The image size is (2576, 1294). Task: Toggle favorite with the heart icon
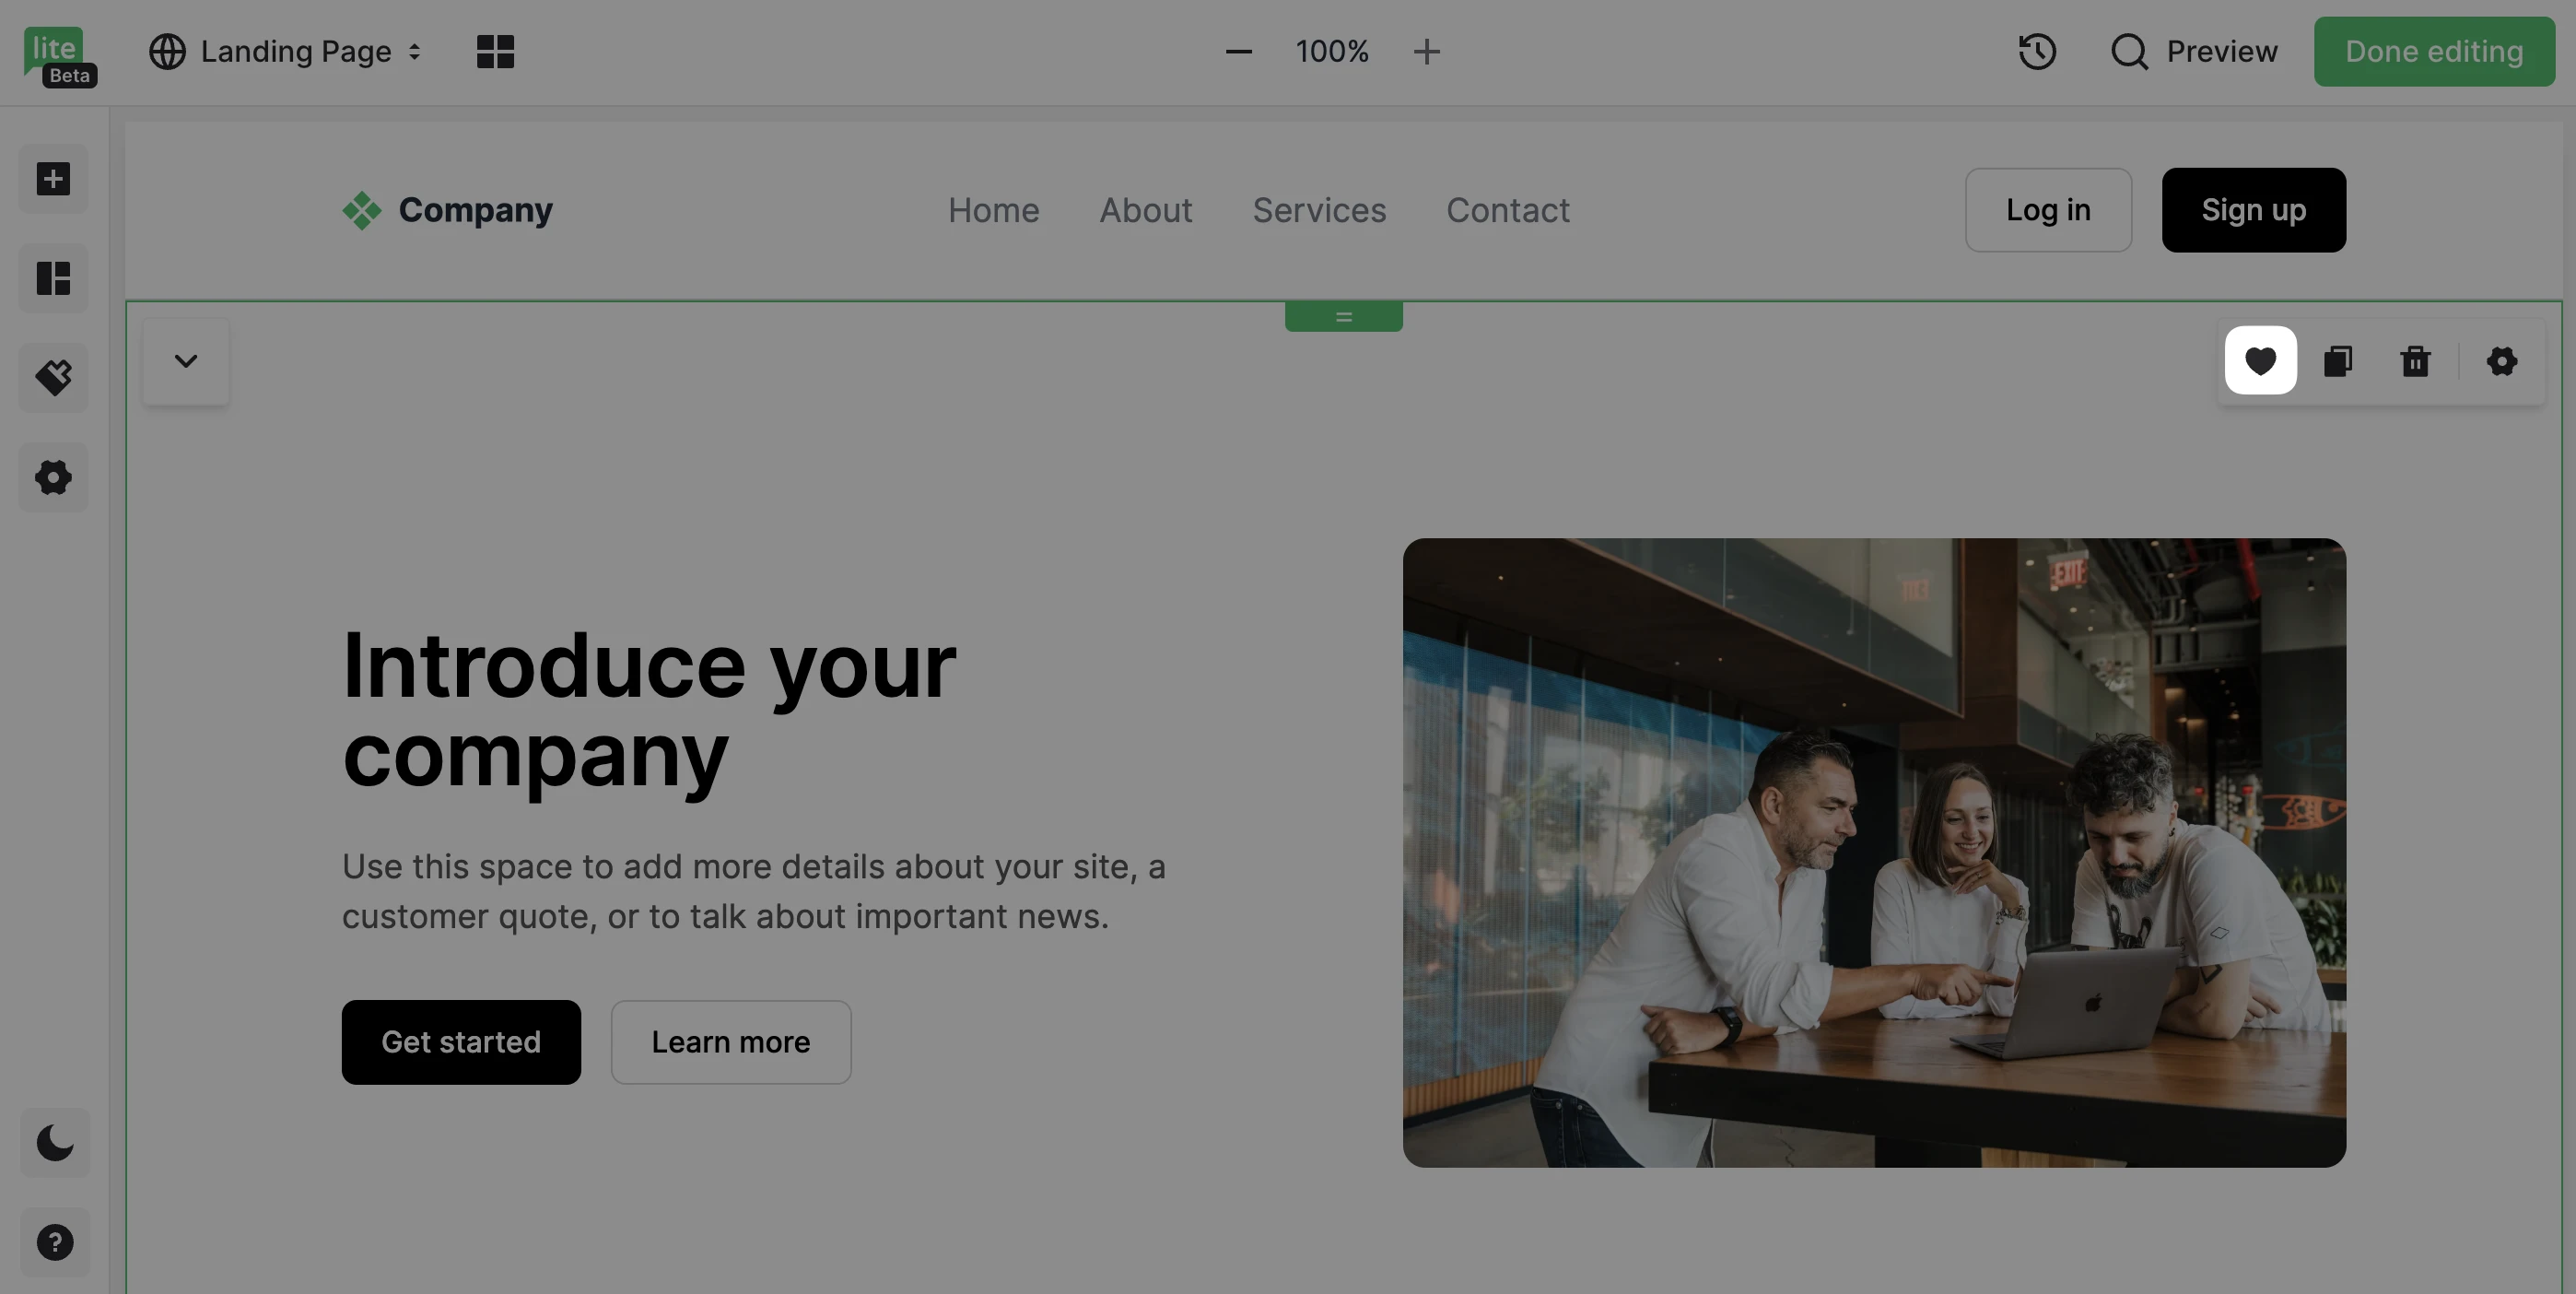click(2260, 360)
